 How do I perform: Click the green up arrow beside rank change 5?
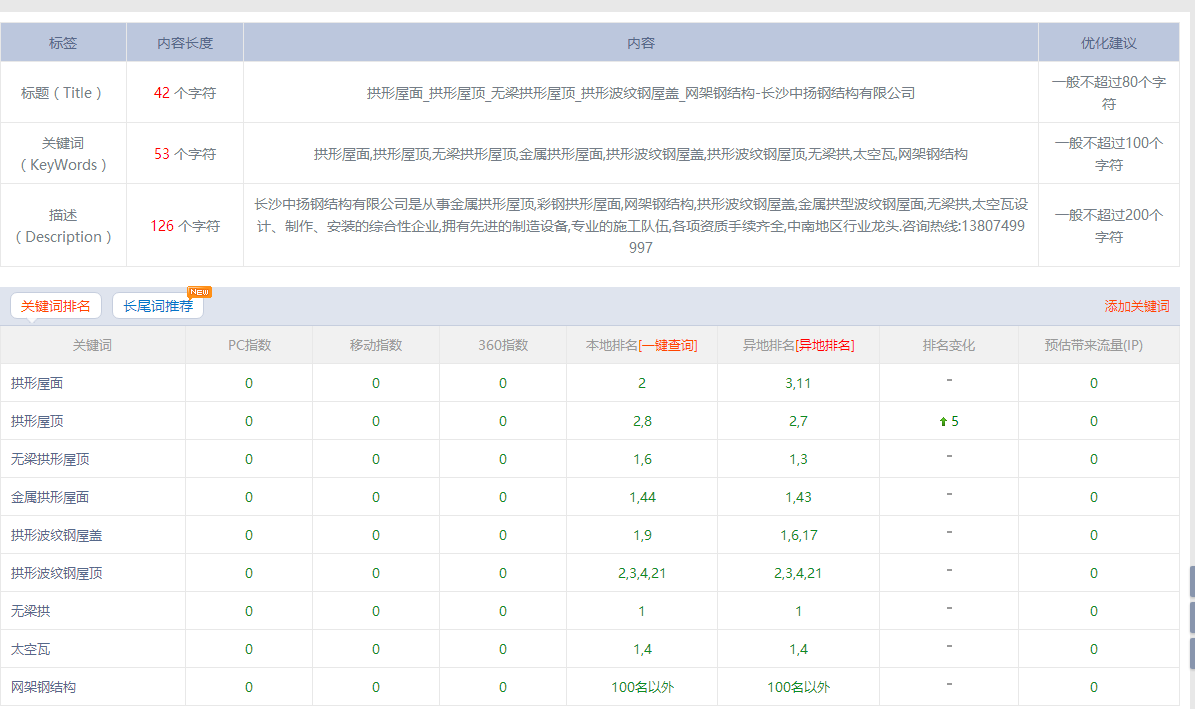(x=942, y=422)
